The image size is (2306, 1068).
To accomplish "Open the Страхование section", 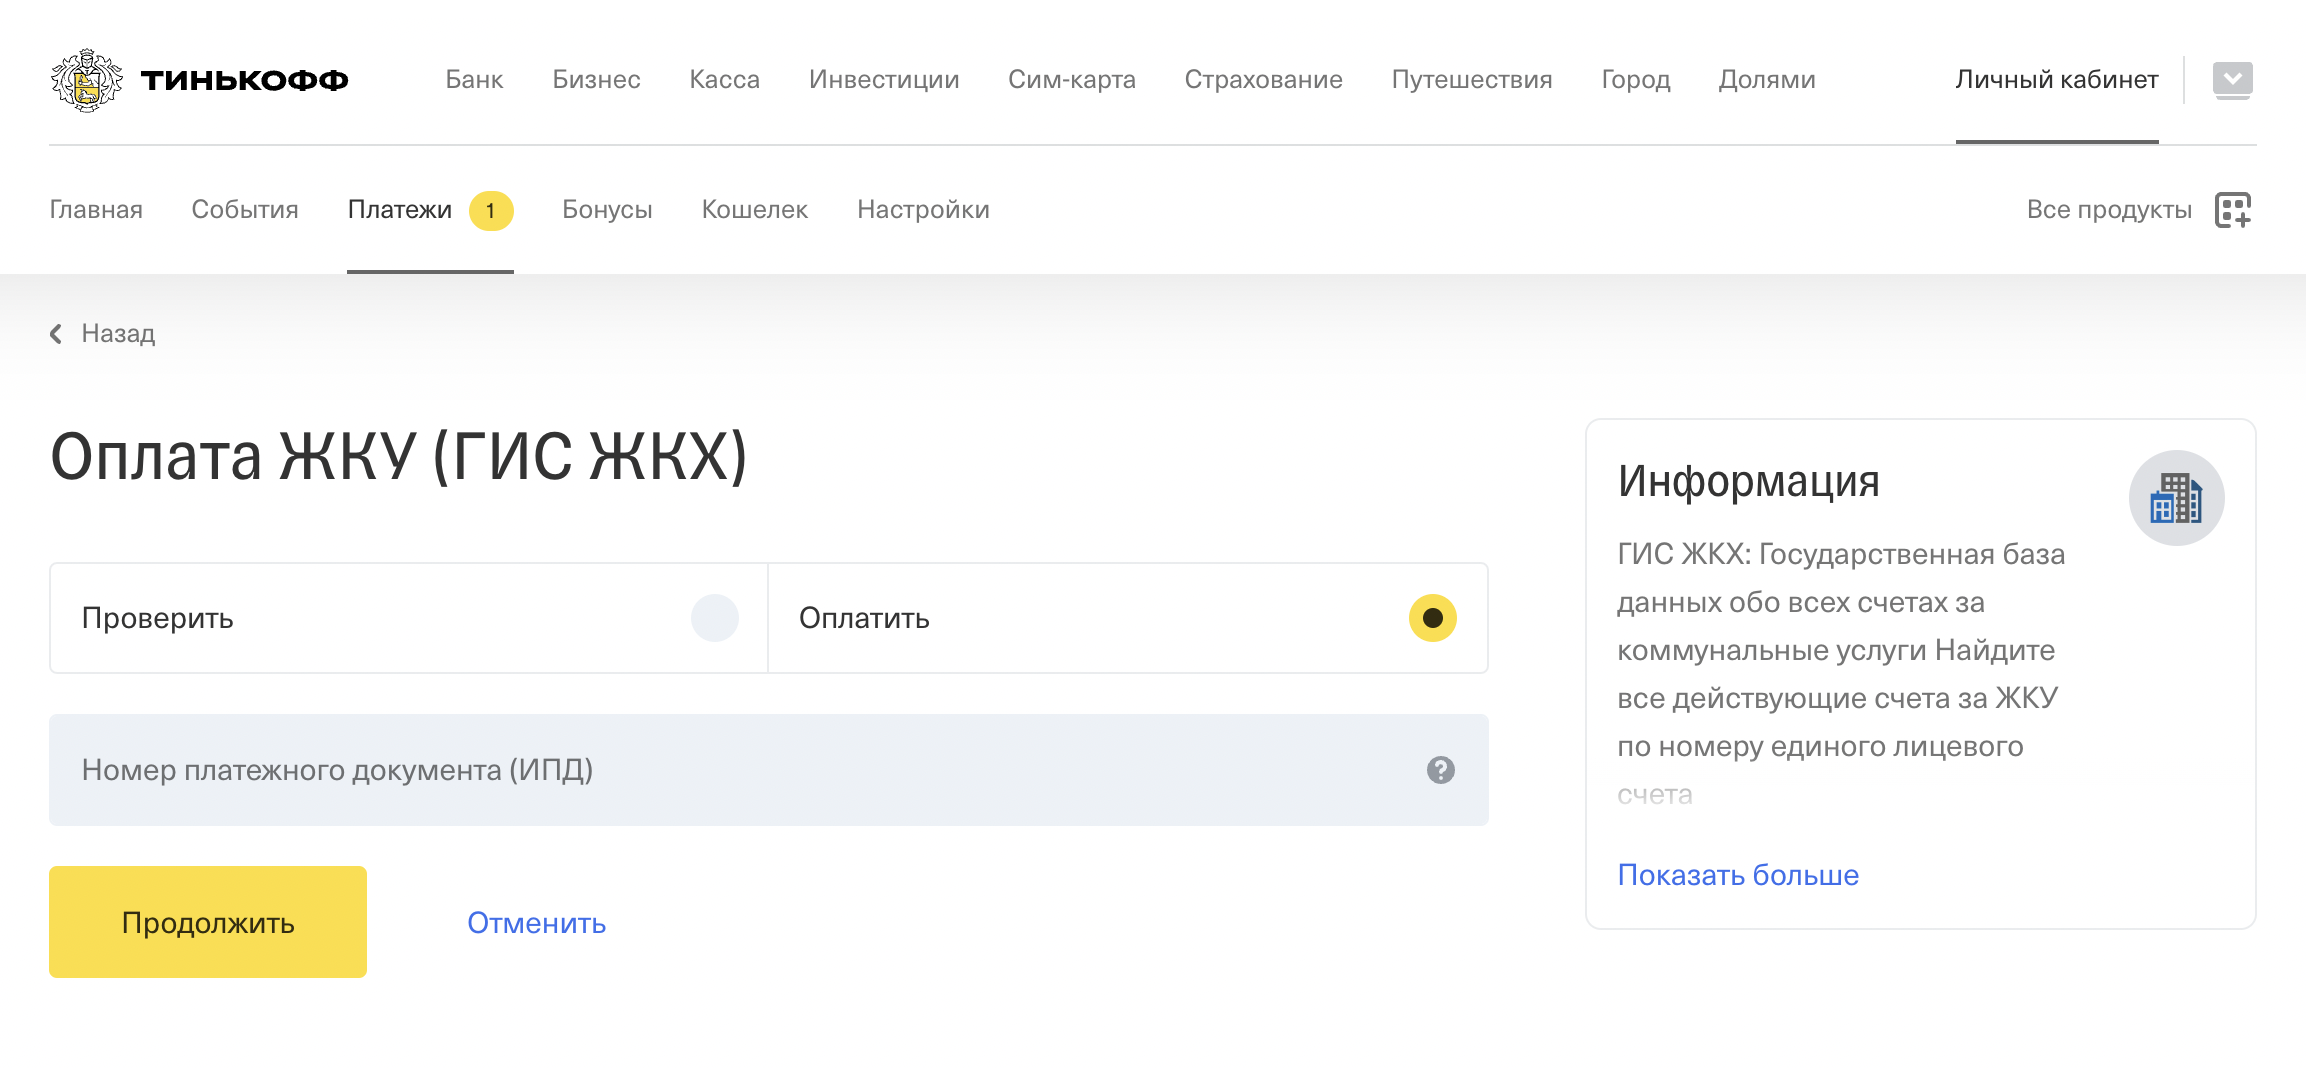I will [x=1263, y=80].
